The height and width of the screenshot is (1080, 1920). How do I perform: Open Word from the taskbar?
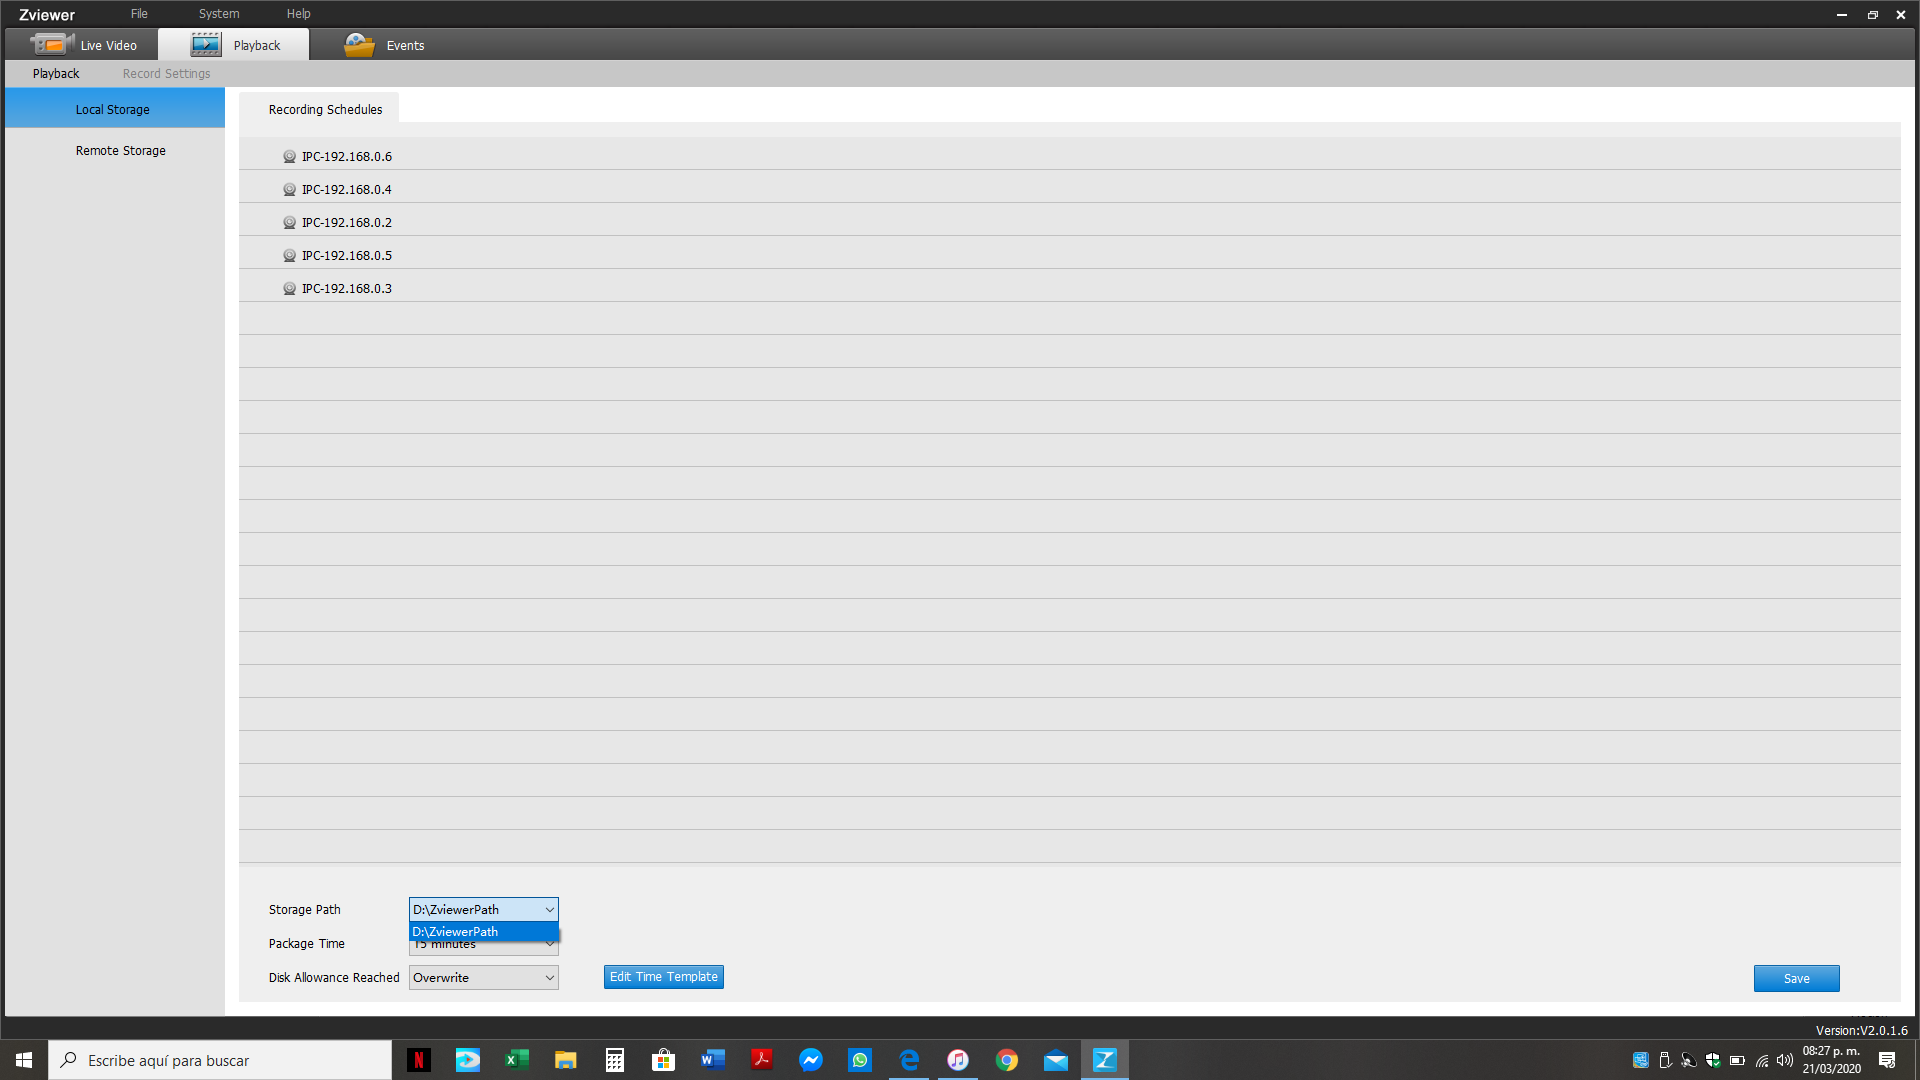point(713,1060)
